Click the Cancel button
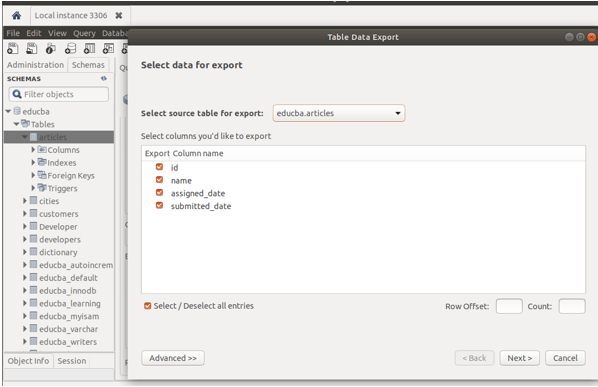This screenshot has height=387, width=598. [565, 358]
